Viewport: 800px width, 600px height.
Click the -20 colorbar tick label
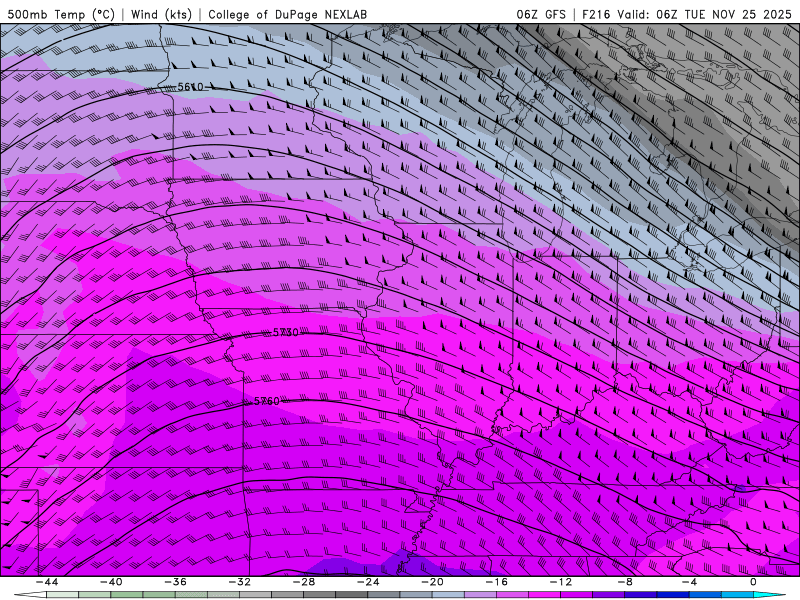coord(432,582)
